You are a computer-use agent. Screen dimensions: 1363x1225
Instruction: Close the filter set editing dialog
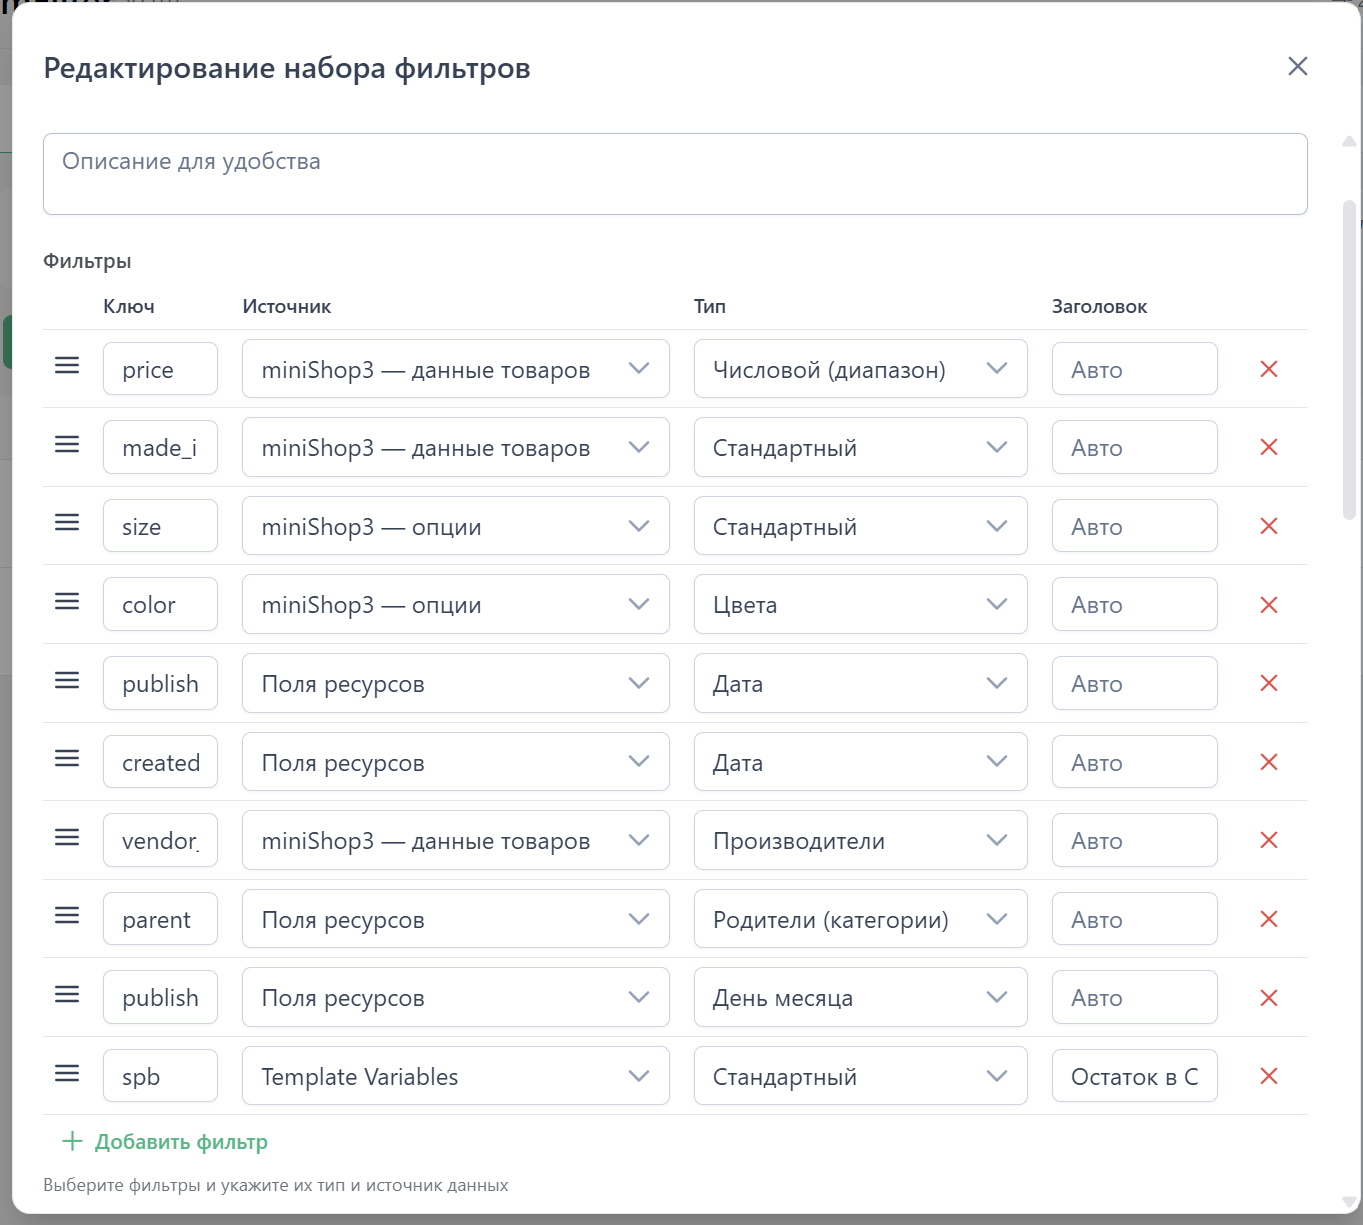1297,67
